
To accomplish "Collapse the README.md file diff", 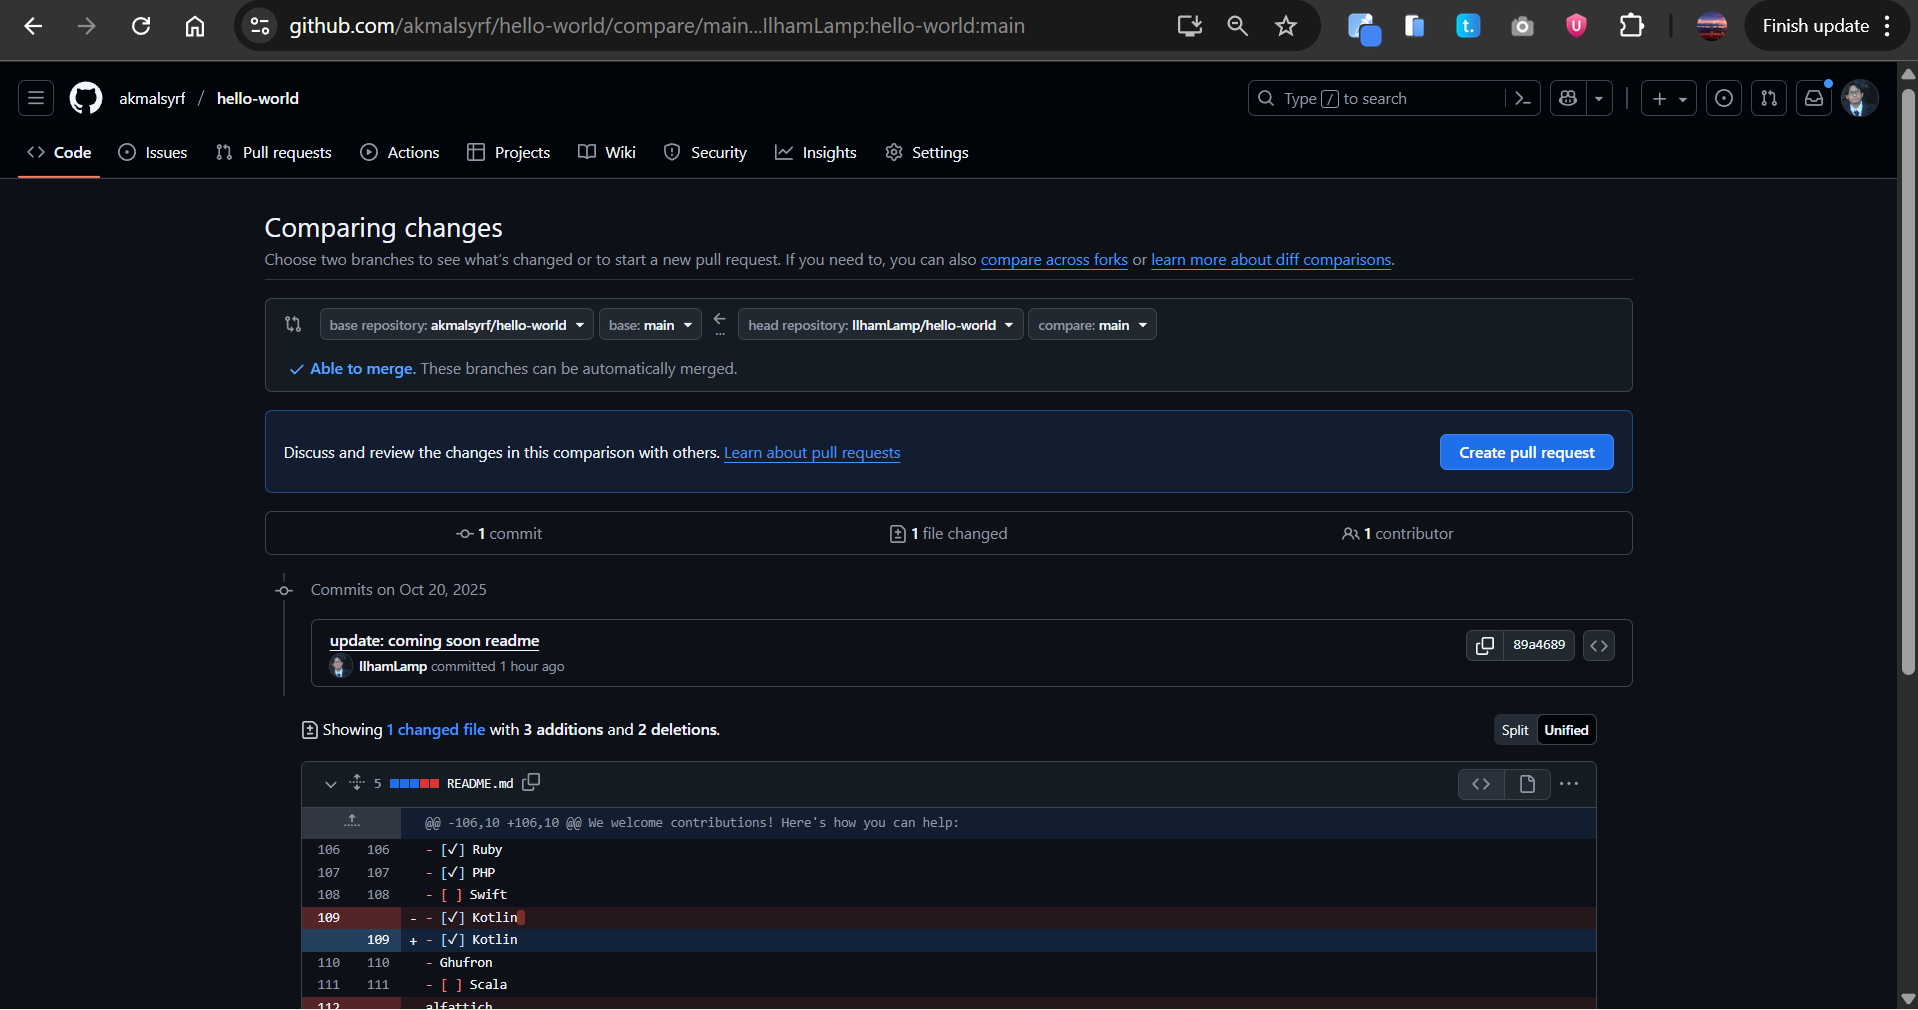I will [x=330, y=784].
